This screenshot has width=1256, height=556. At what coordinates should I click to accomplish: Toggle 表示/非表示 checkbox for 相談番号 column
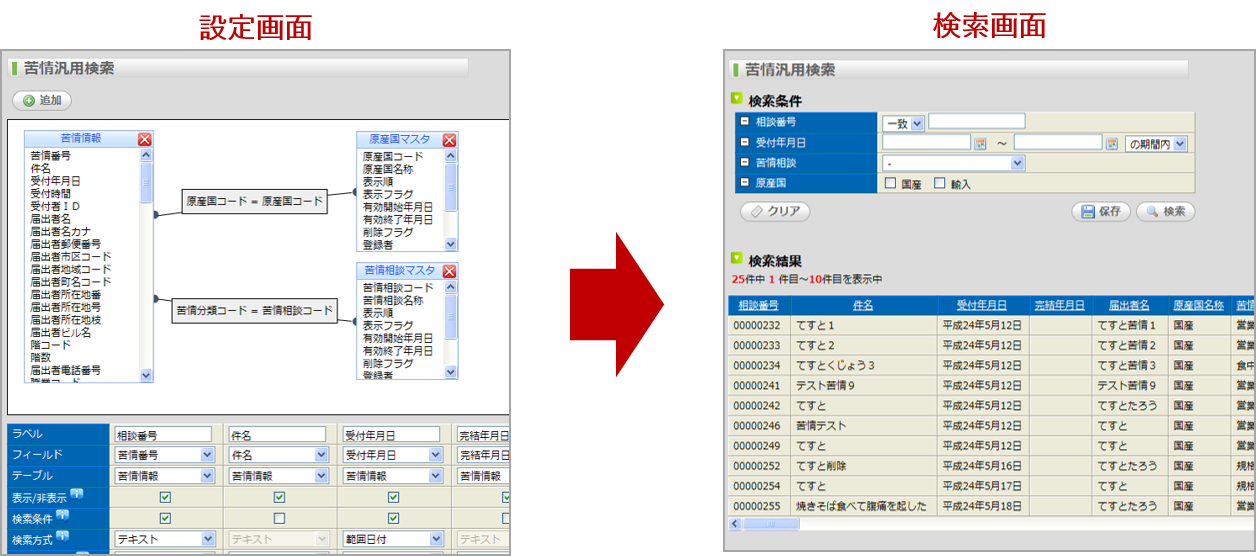(x=165, y=497)
